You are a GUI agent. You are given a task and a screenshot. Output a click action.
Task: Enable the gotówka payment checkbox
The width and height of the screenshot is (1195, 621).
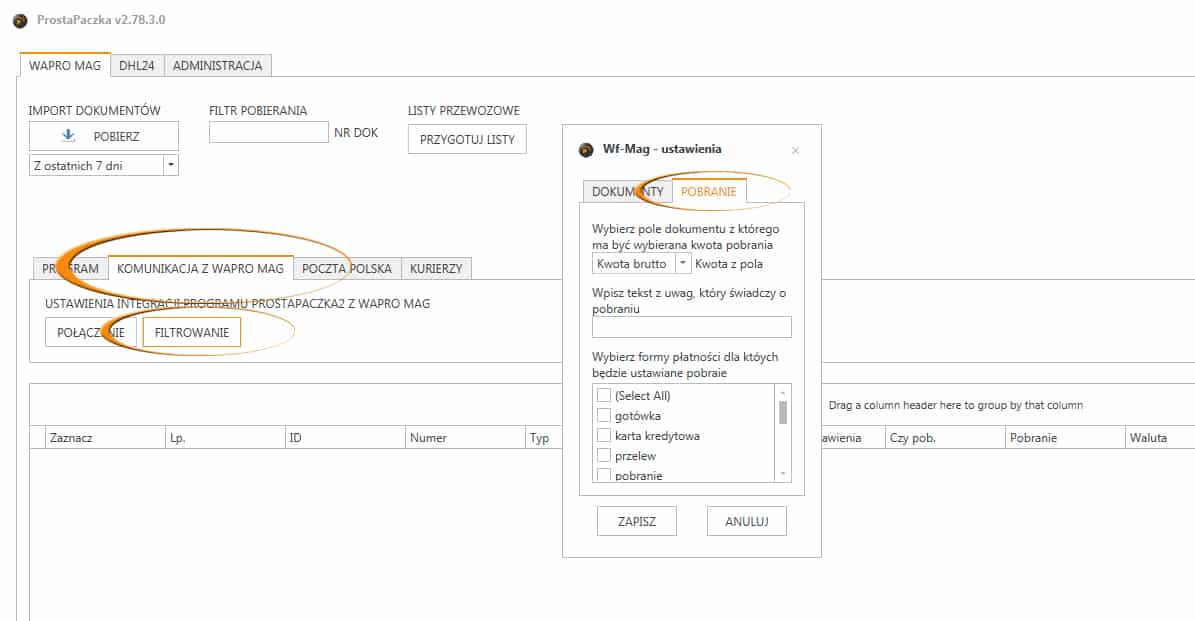tap(604, 415)
